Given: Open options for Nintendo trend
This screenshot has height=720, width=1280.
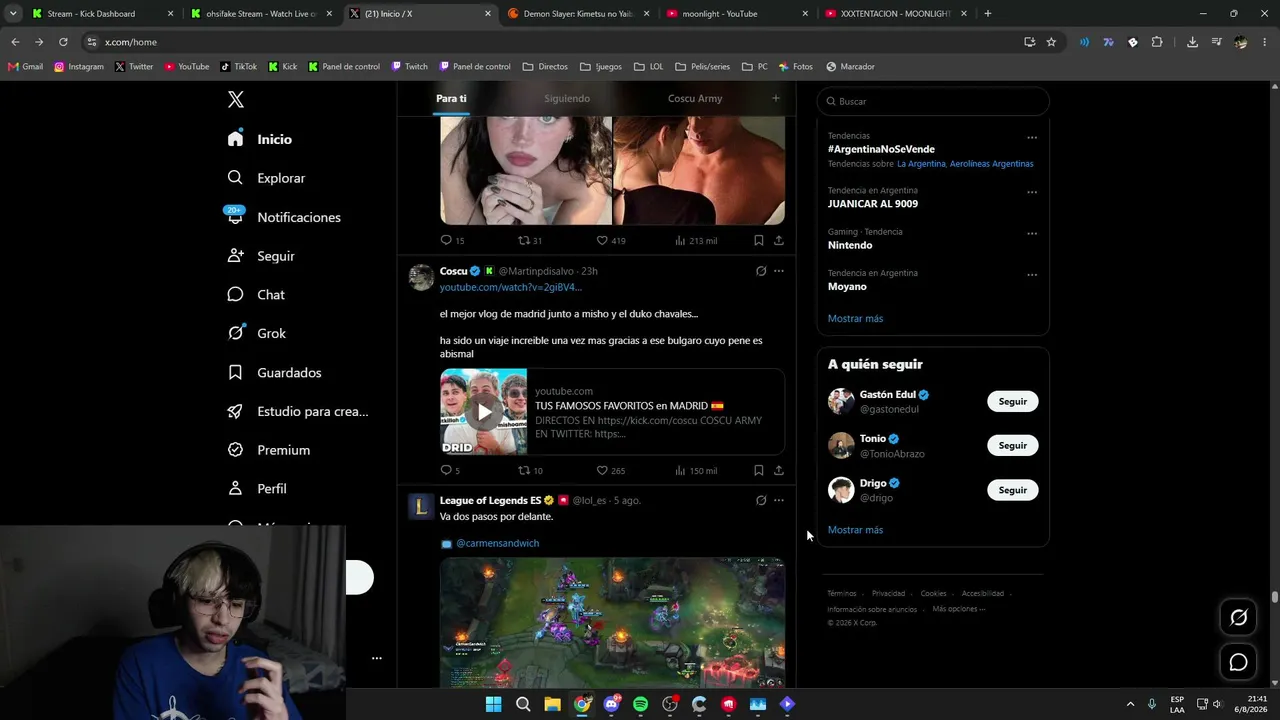Looking at the screenshot, I should click(1032, 233).
